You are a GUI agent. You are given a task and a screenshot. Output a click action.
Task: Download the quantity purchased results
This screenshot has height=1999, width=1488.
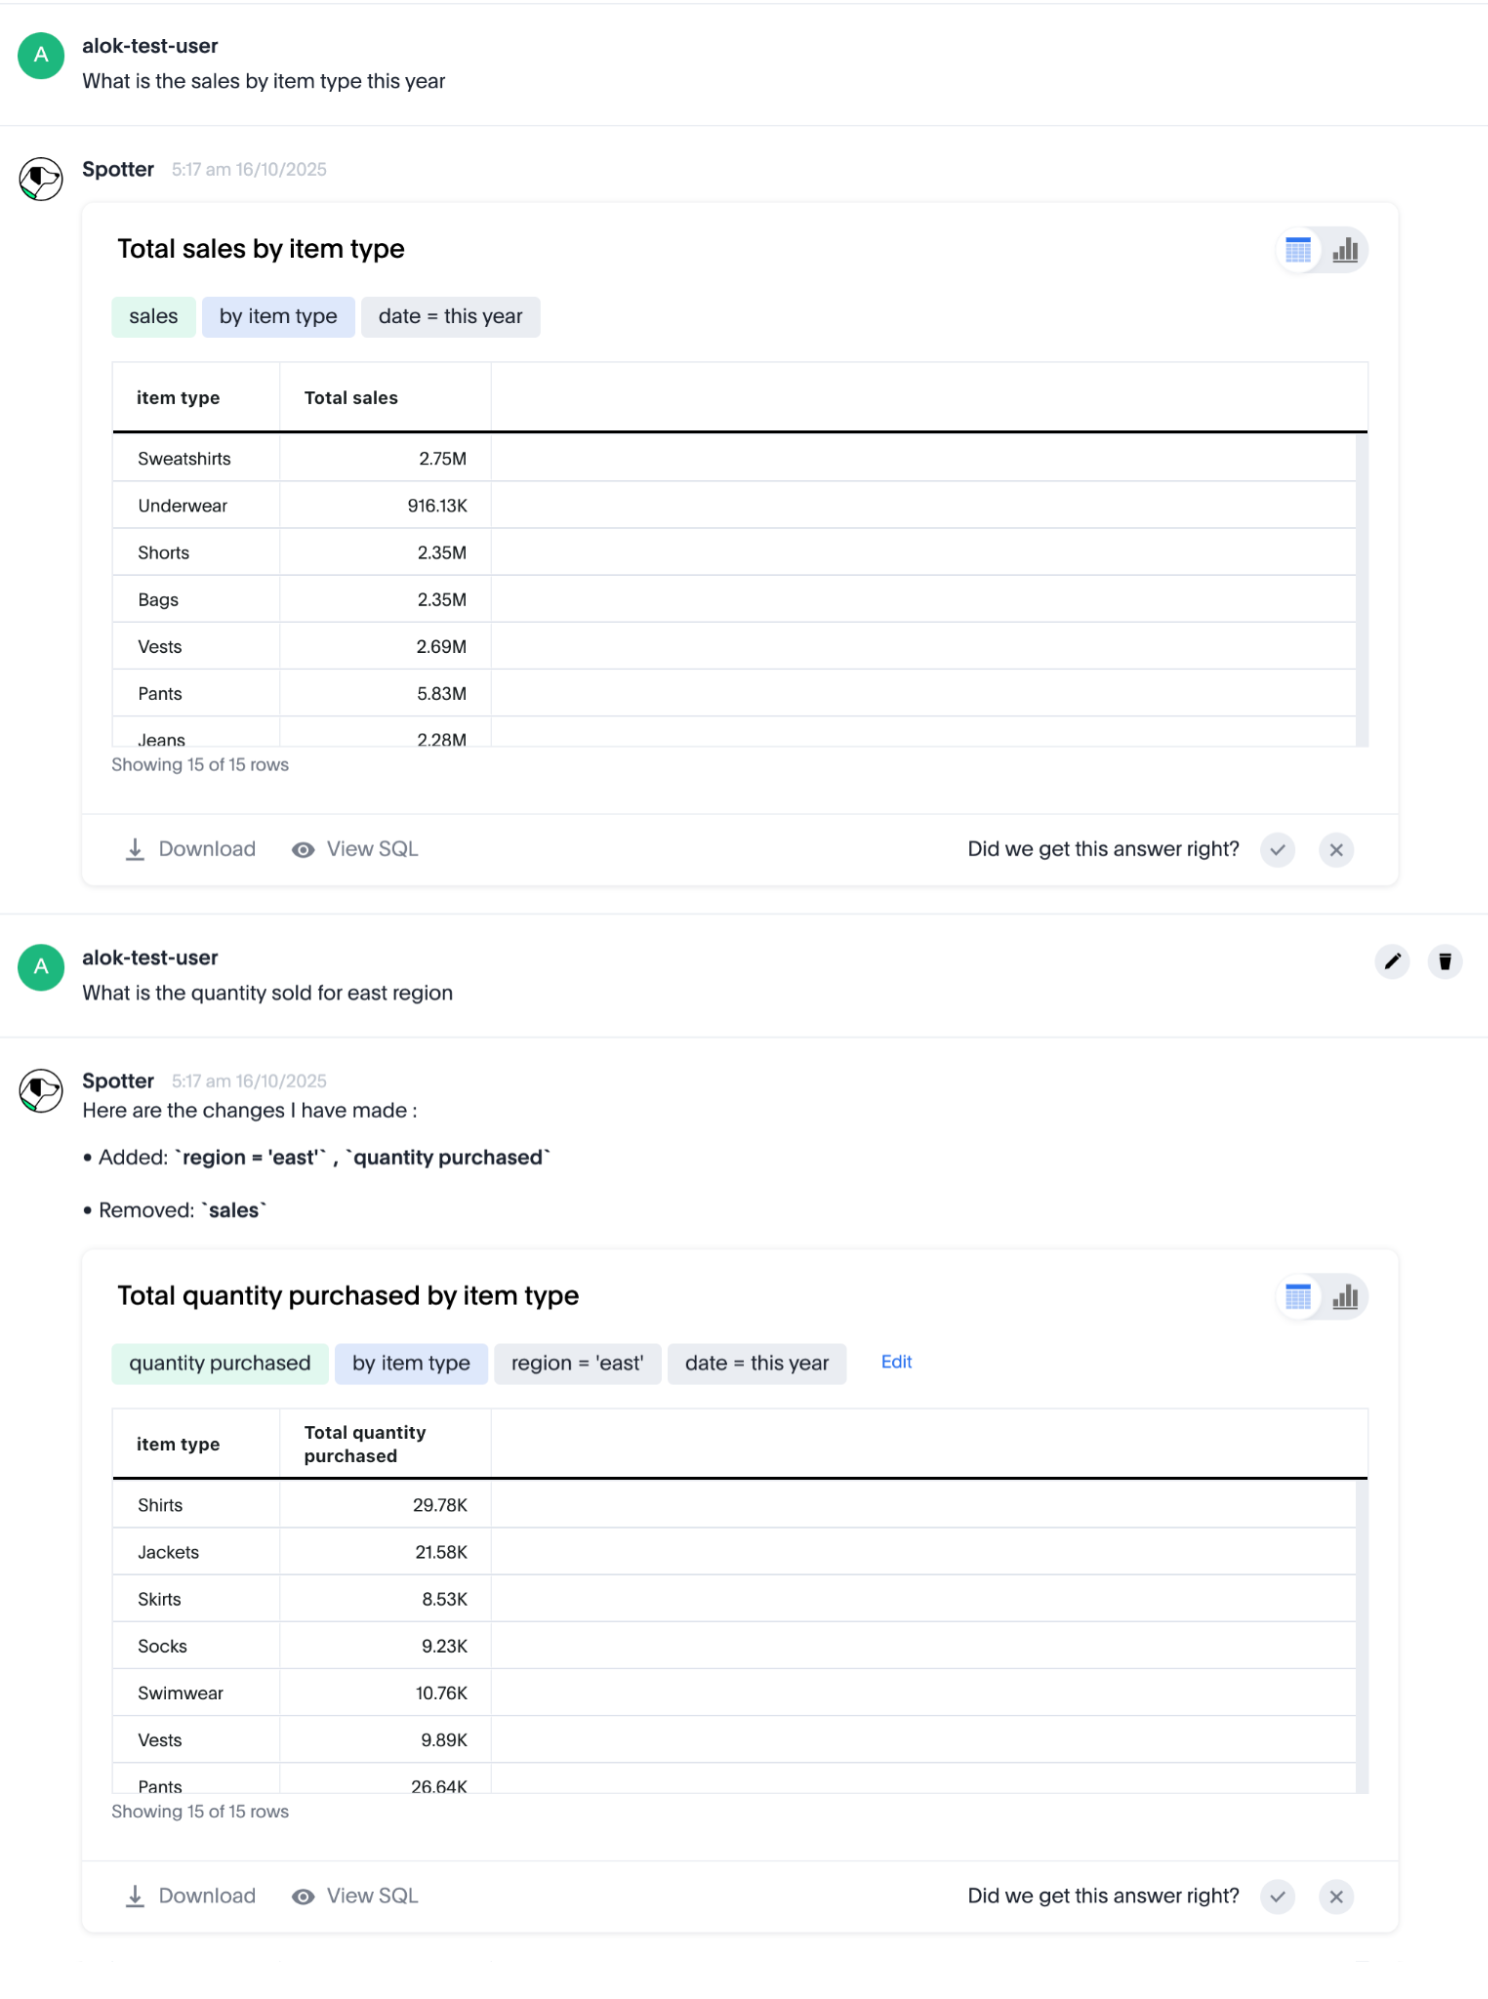tap(190, 1896)
